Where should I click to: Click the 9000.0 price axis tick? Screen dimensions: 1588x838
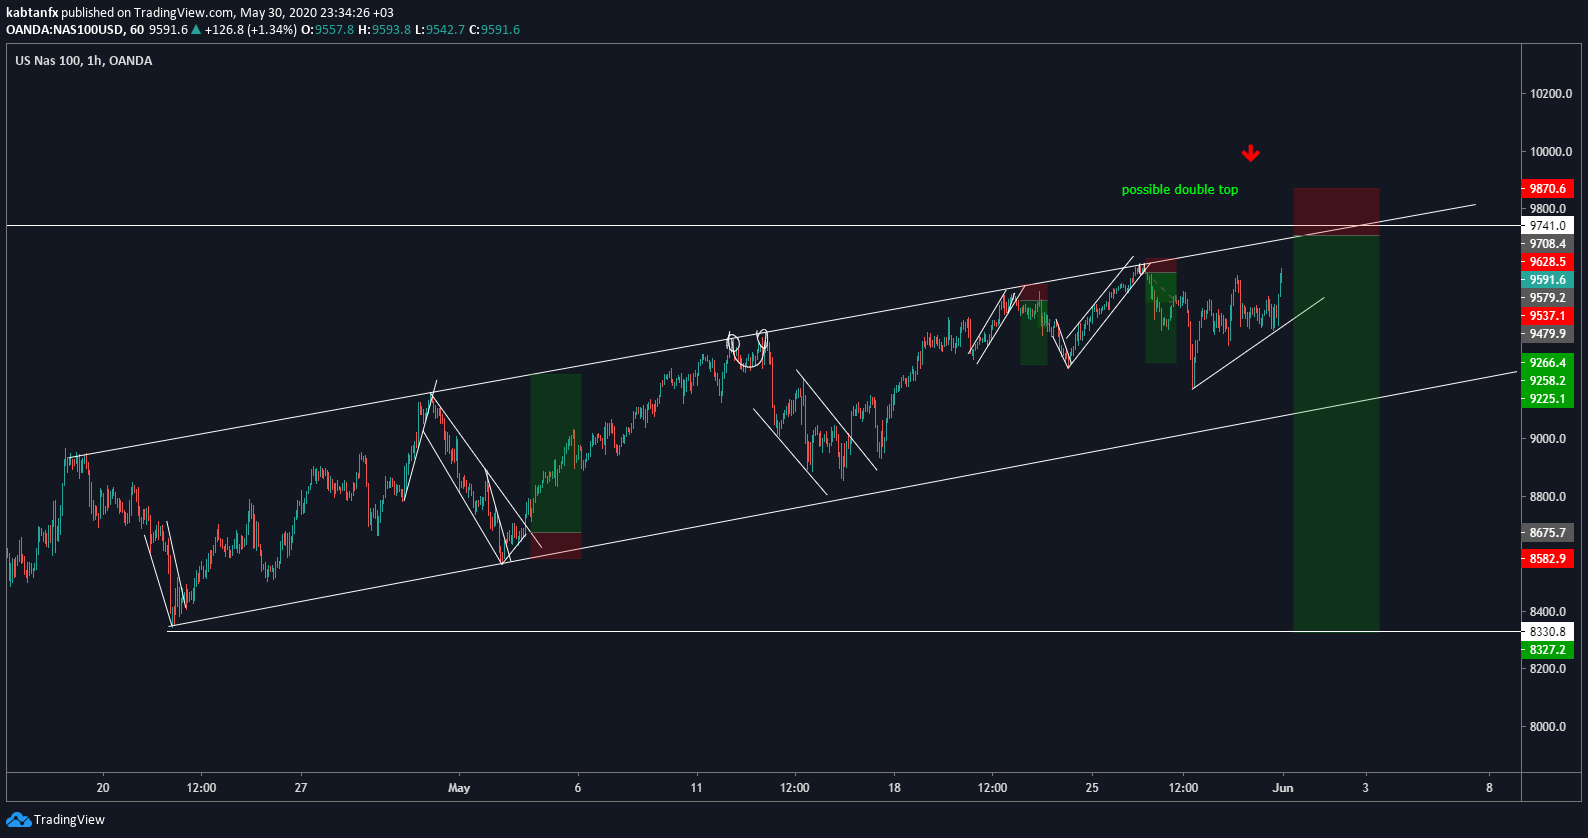tap(1548, 439)
